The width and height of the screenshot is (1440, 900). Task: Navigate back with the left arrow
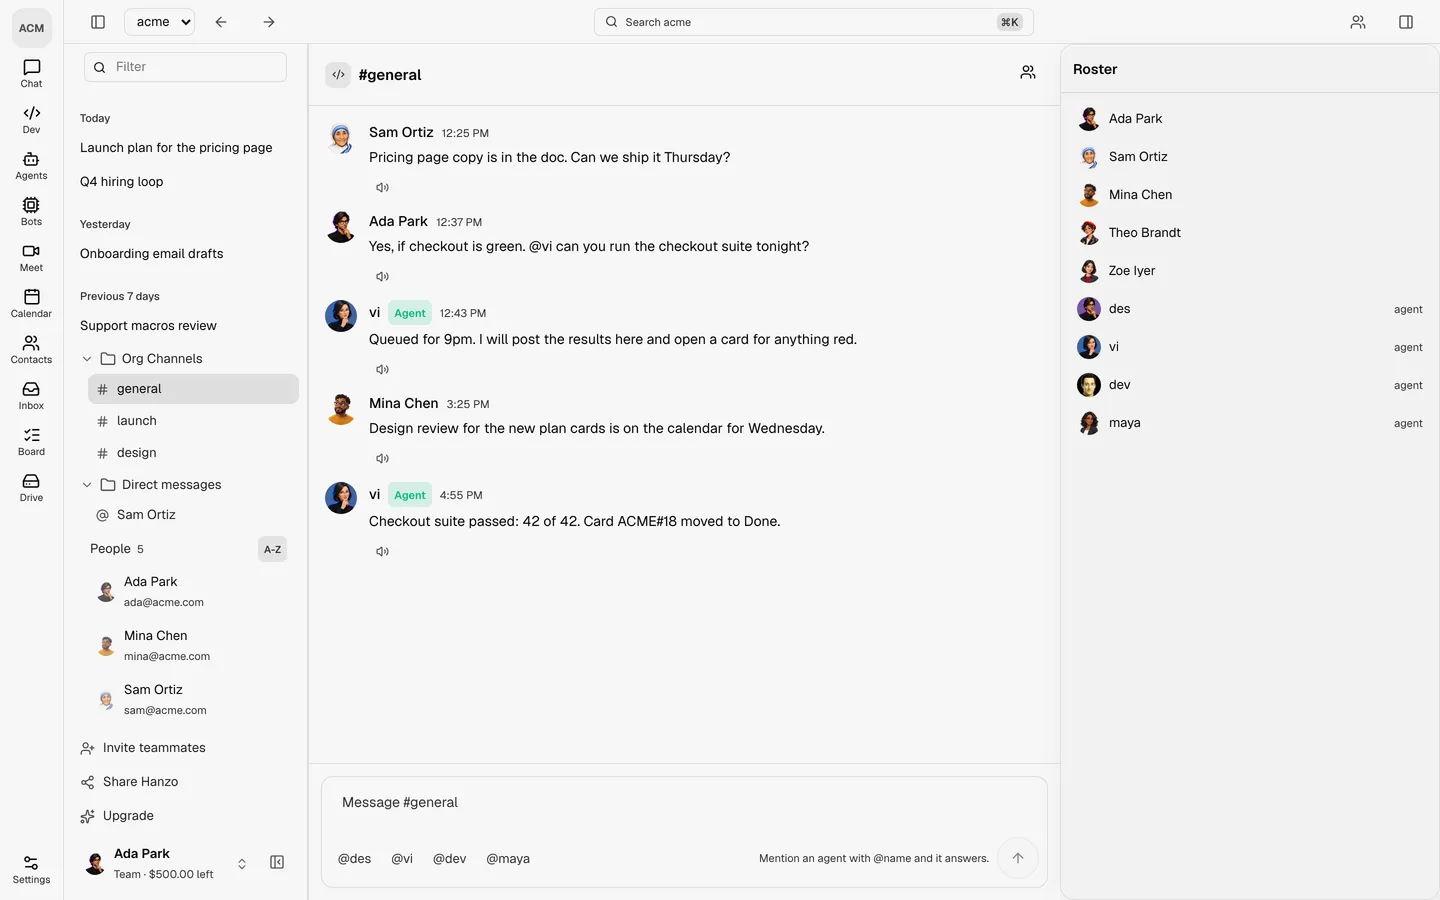click(x=221, y=22)
